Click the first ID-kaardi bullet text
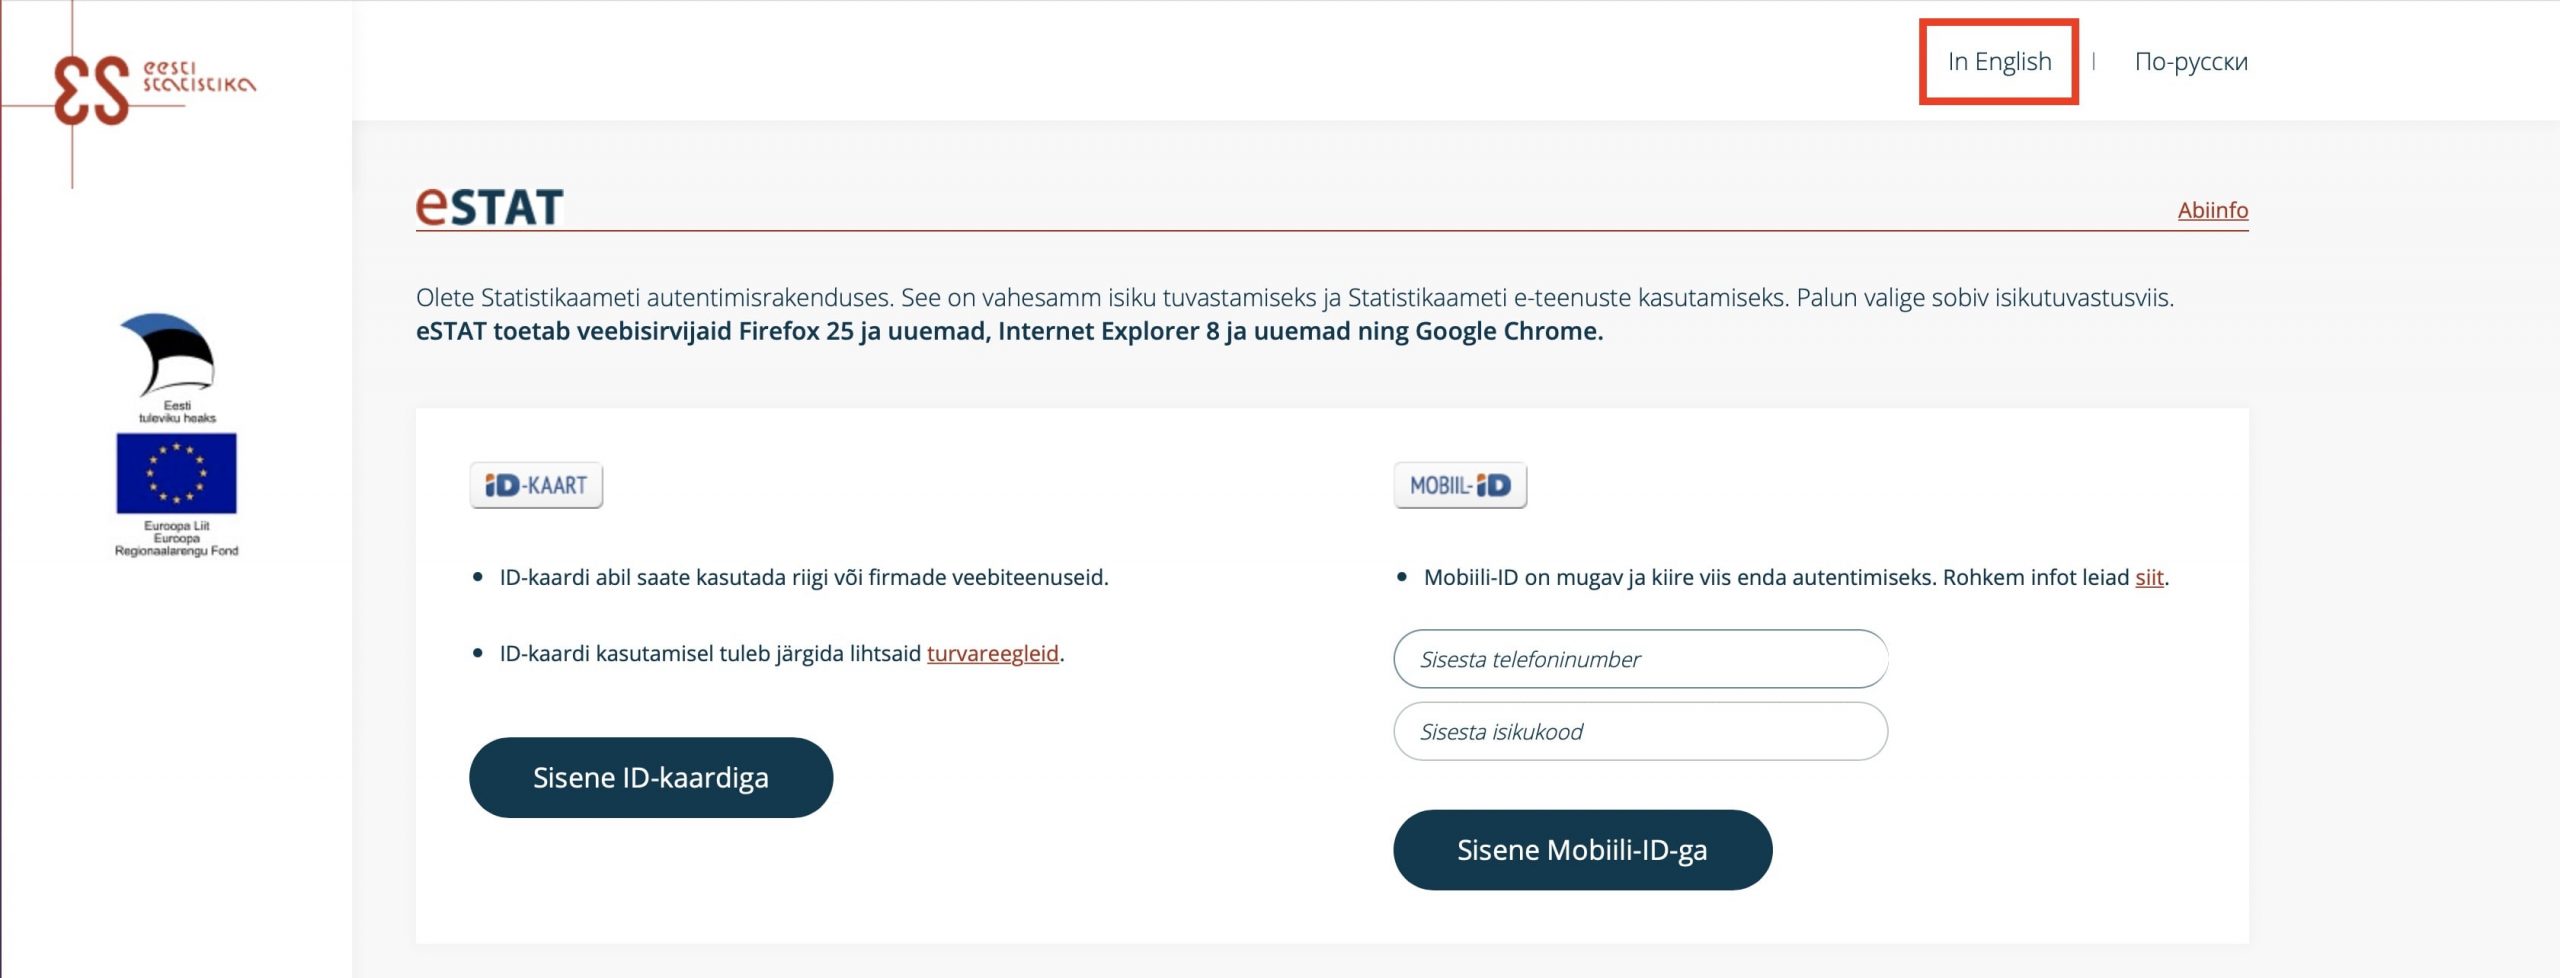 803,578
